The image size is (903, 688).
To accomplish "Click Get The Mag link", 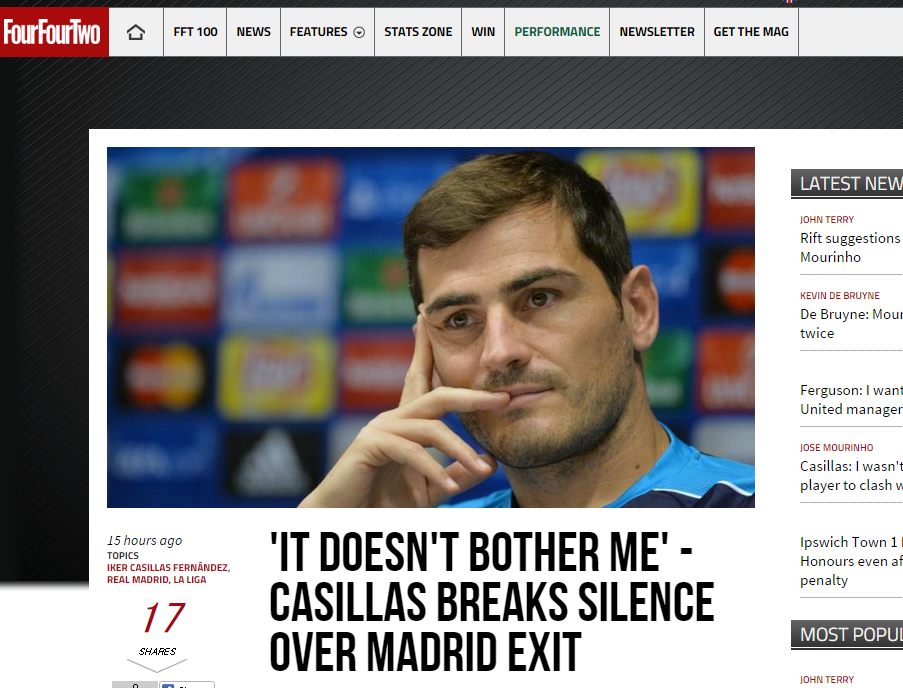I will click(x=751, y=32).
